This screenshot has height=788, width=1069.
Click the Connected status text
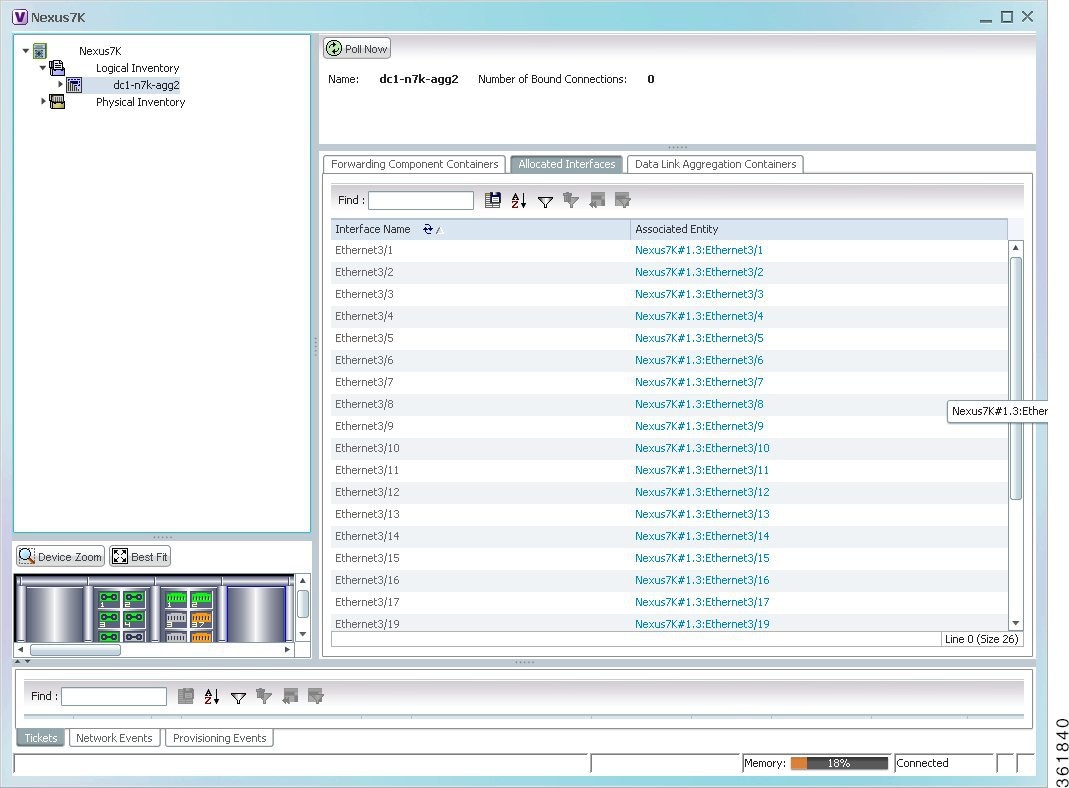coord(922,763)
